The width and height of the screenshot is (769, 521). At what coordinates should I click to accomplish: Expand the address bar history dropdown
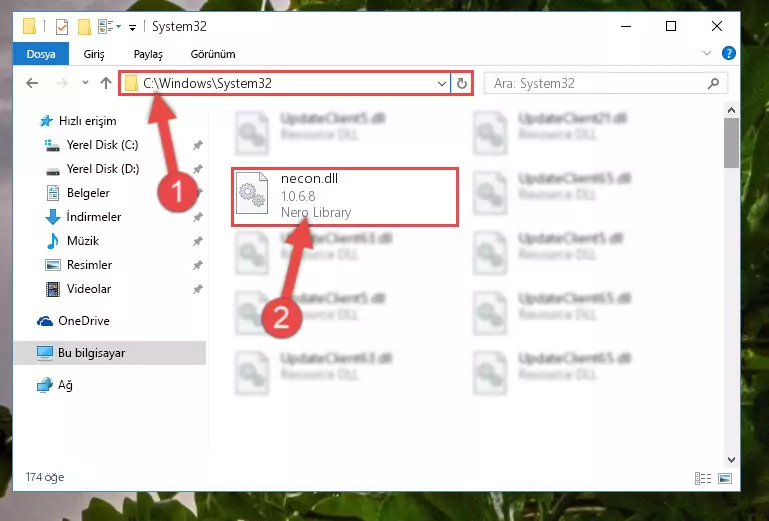click(441, 83)
